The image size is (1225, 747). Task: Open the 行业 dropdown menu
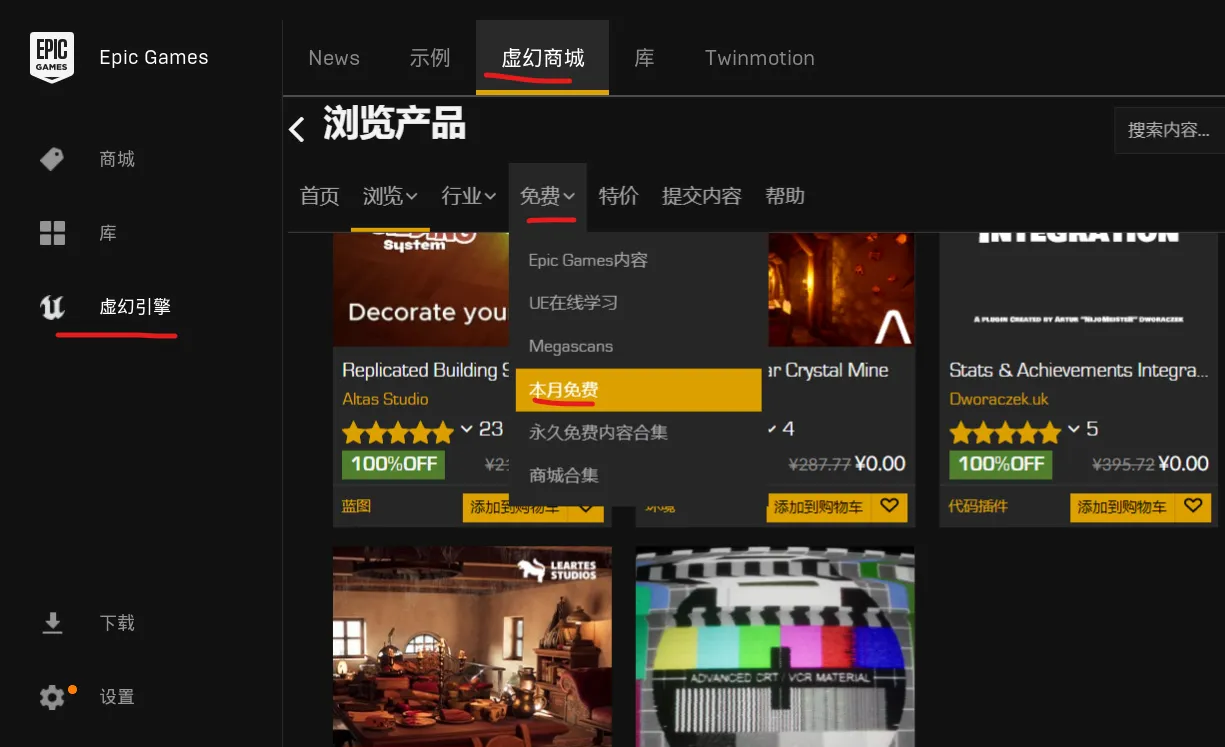(x=469, y=196)
